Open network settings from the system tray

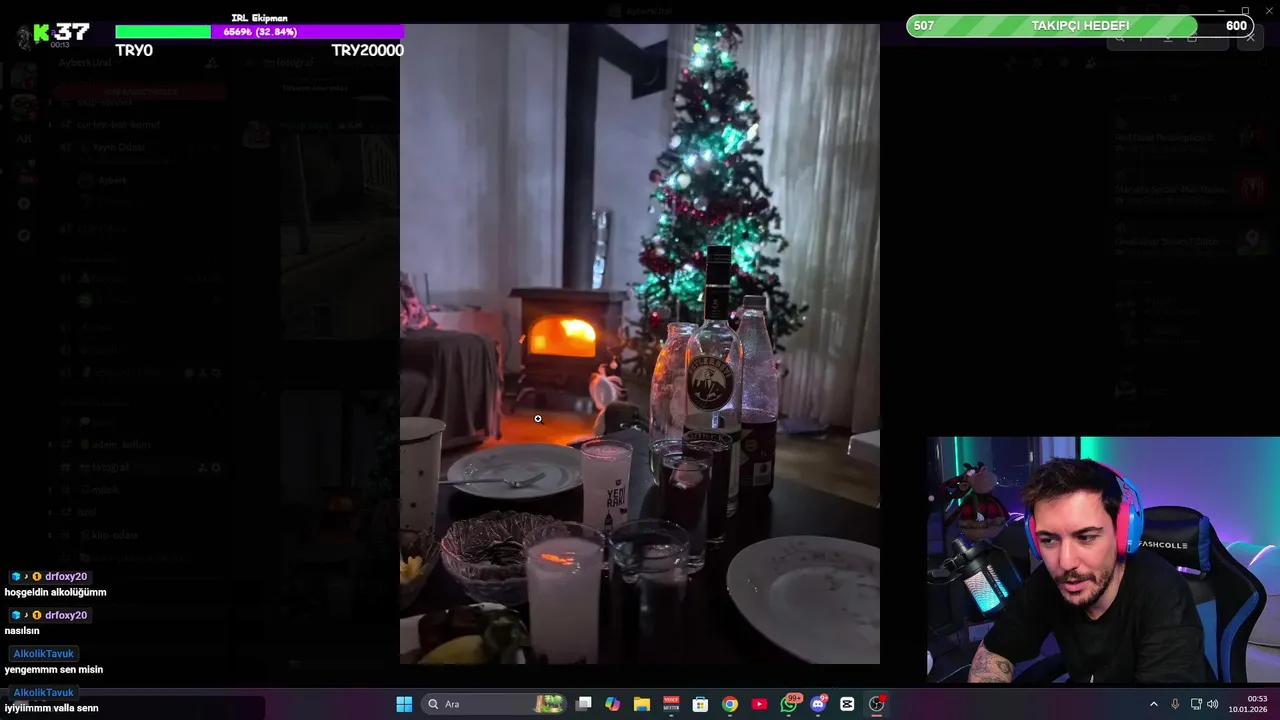(x=1196, y=704)
